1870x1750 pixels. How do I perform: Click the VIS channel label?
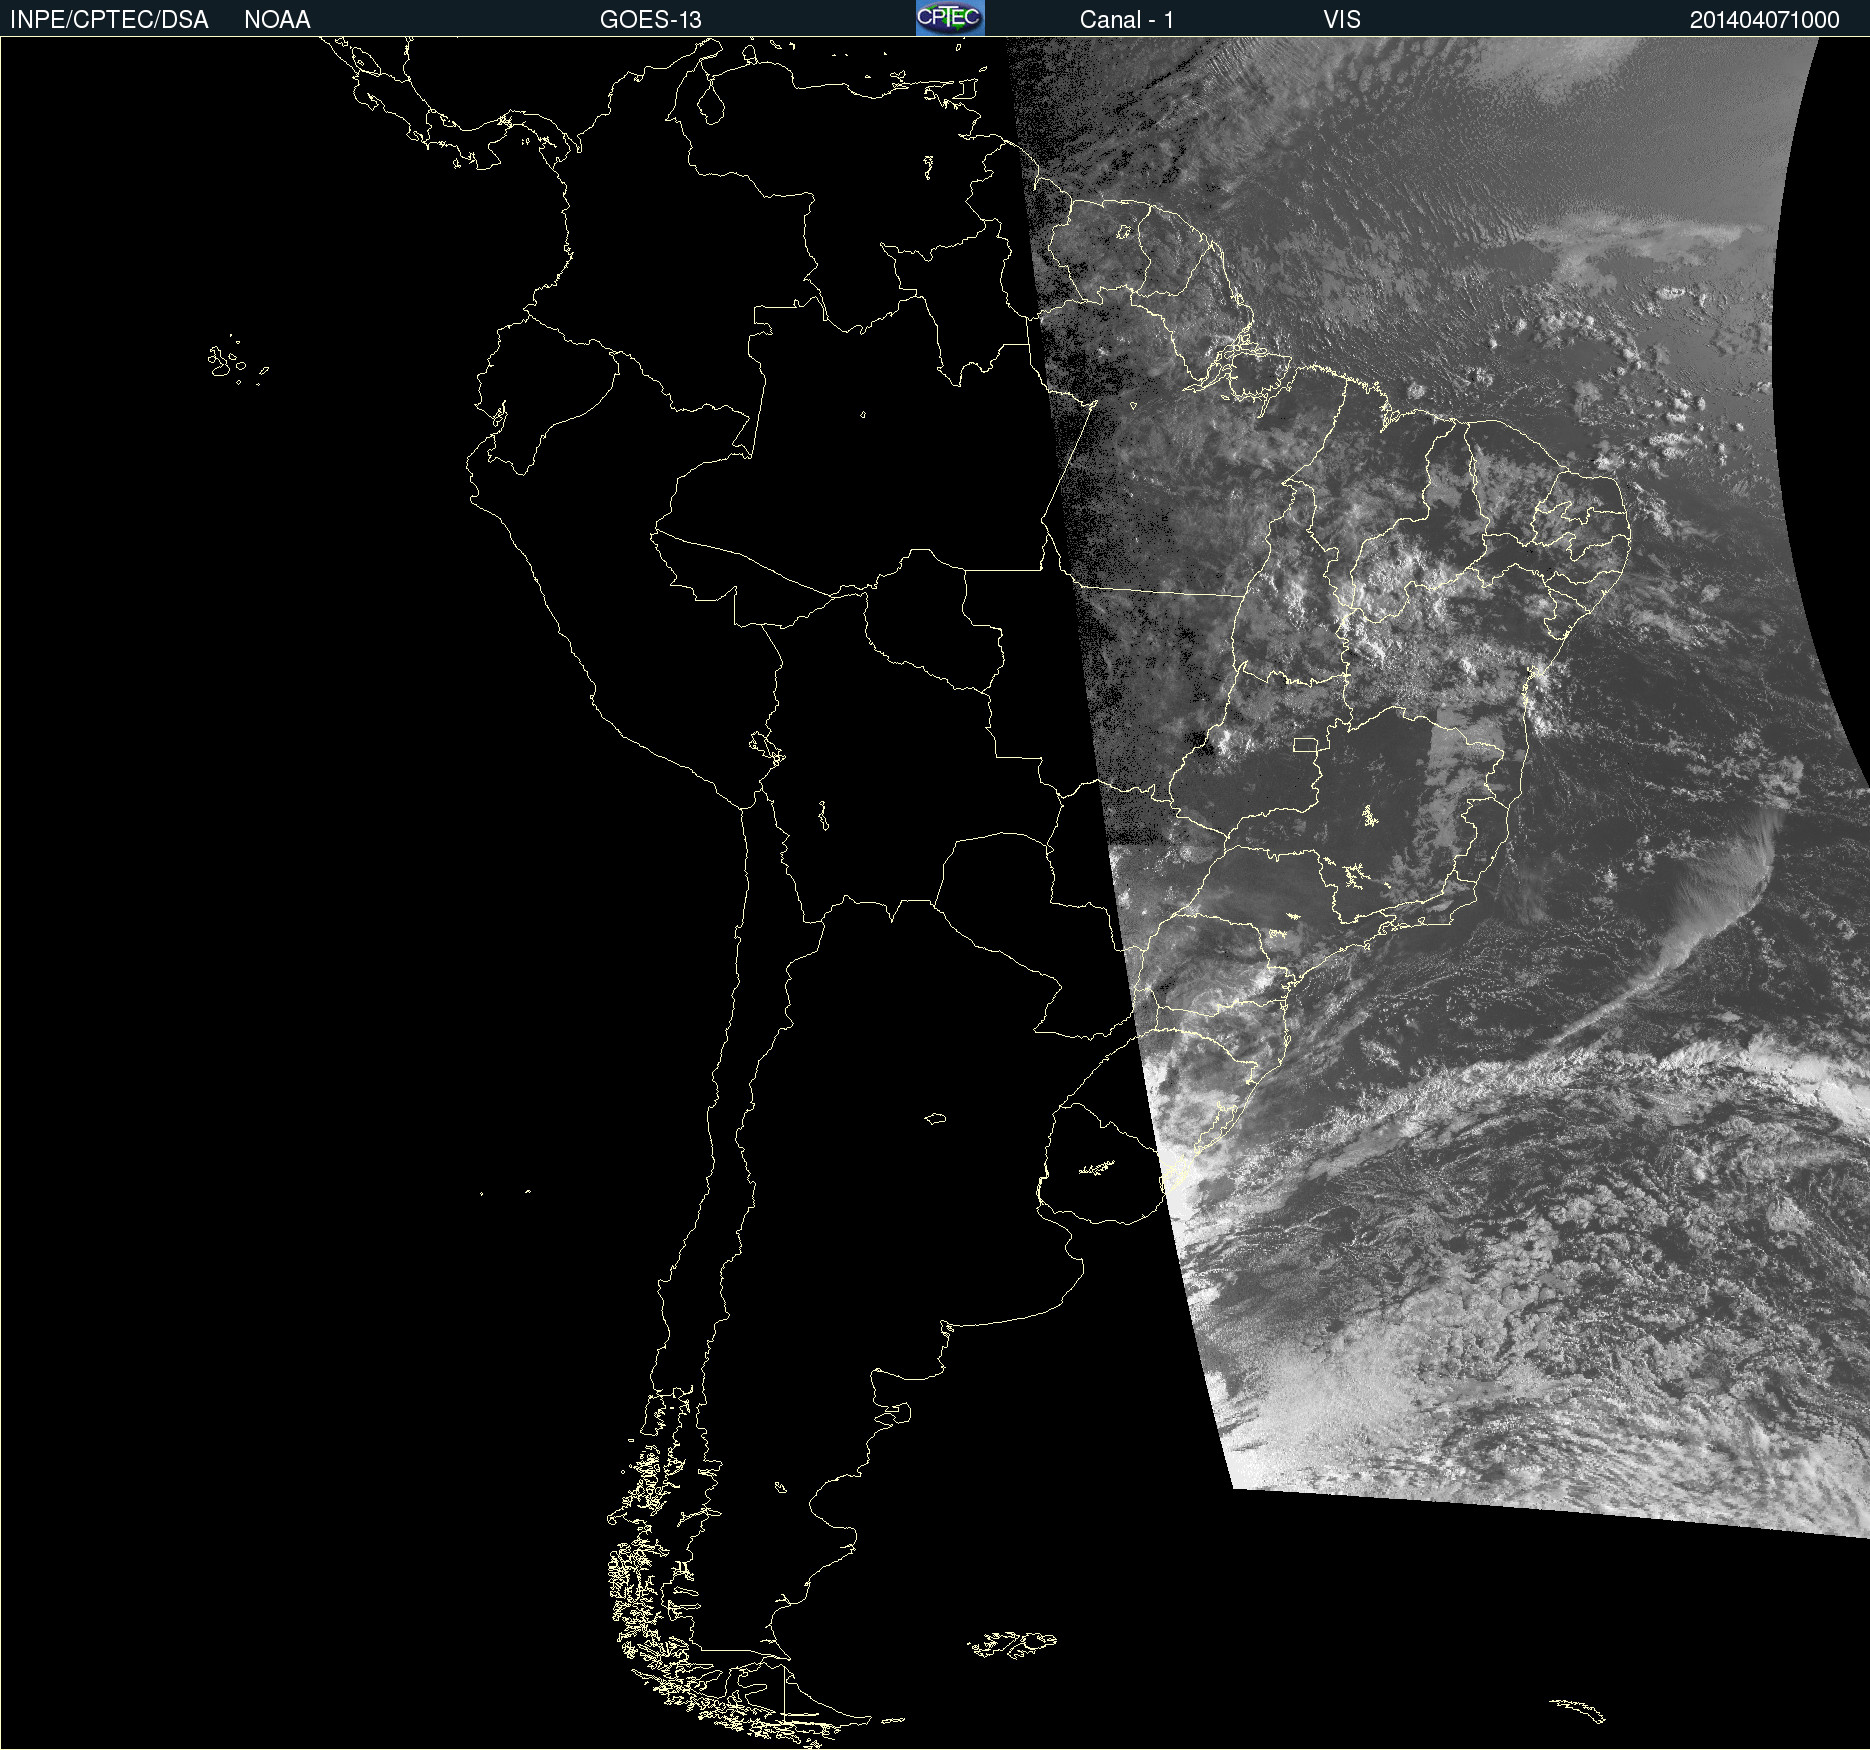[1342, 20]
